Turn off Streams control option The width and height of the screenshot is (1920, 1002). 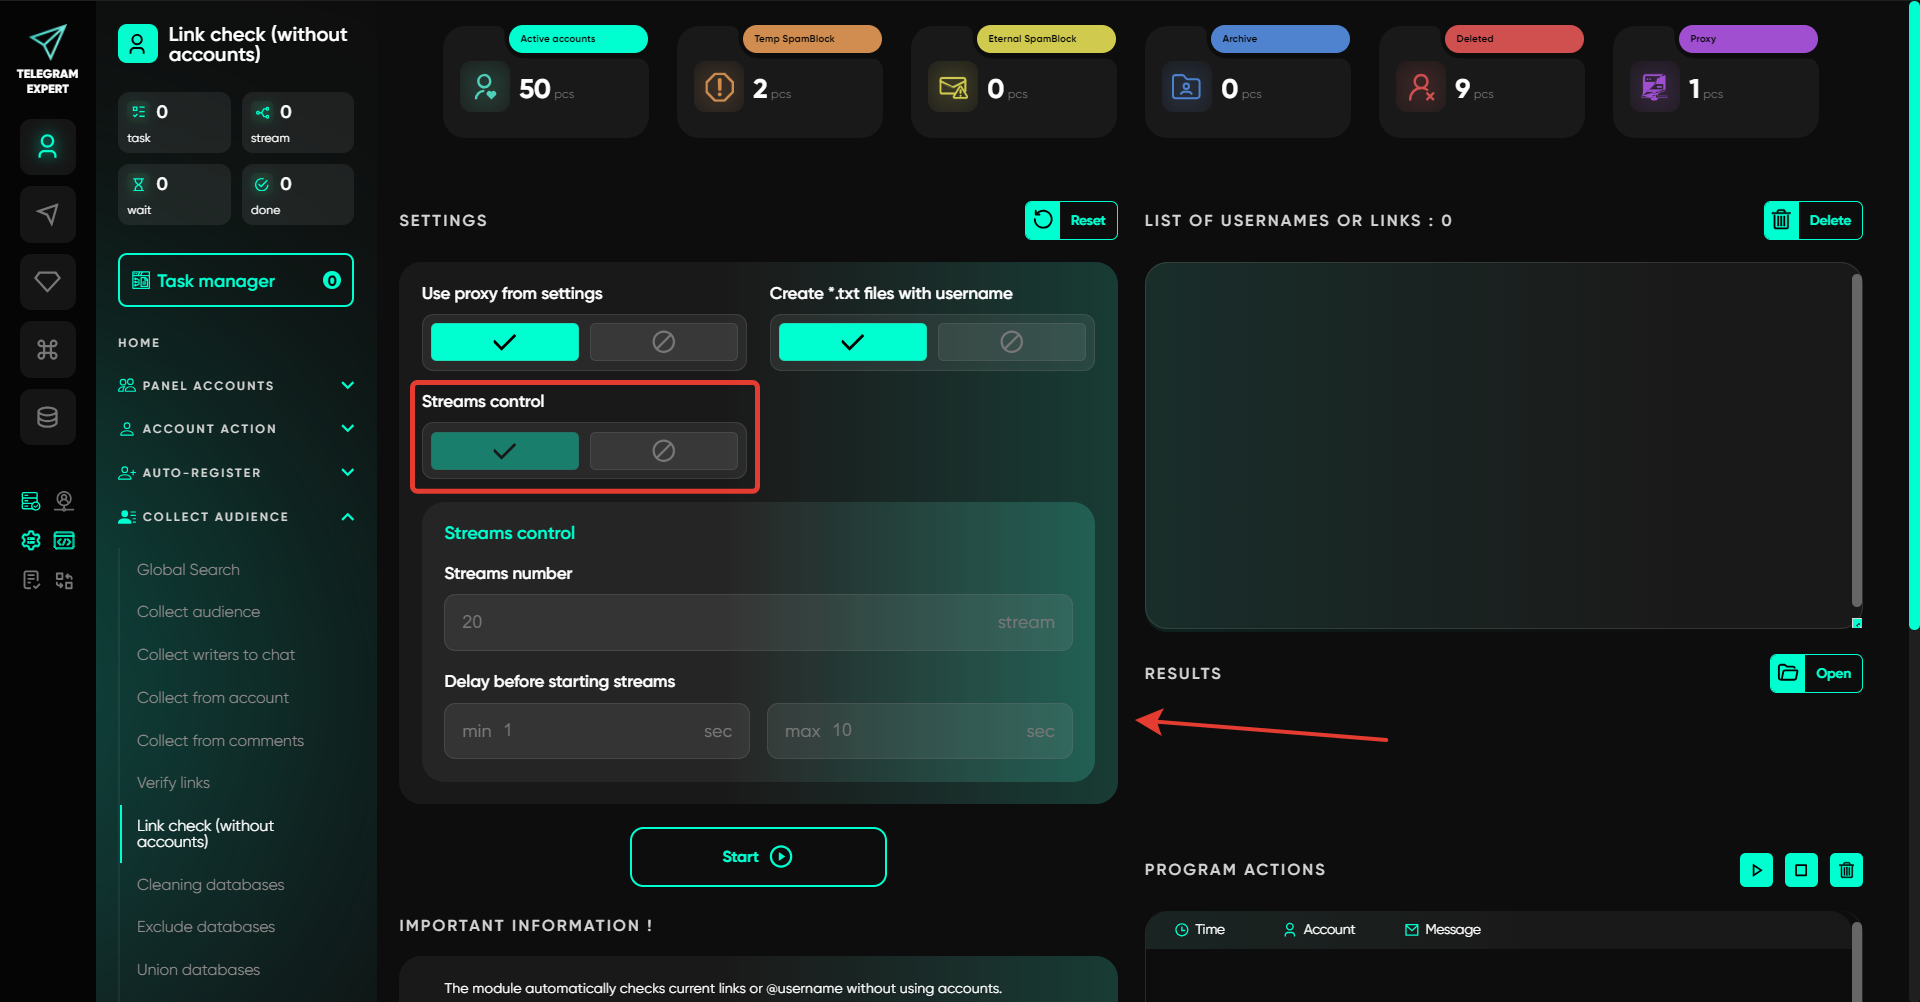pyautogui.click(x=663, y=451)
